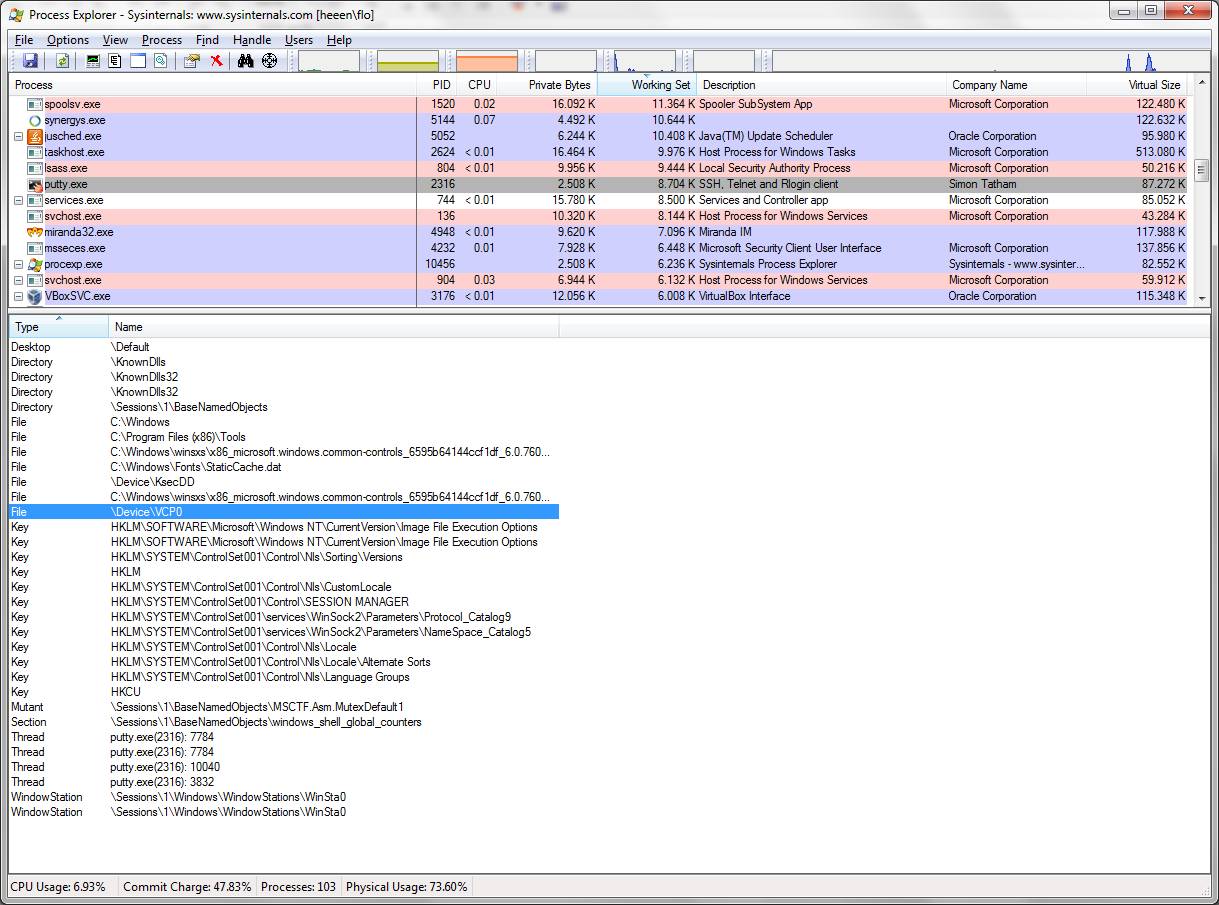Select the C:\Windows\Fonts\StaticCache.dat handle
This screenshot has height=905, width=1219.
pyautogui.click(x=284, y=467)
